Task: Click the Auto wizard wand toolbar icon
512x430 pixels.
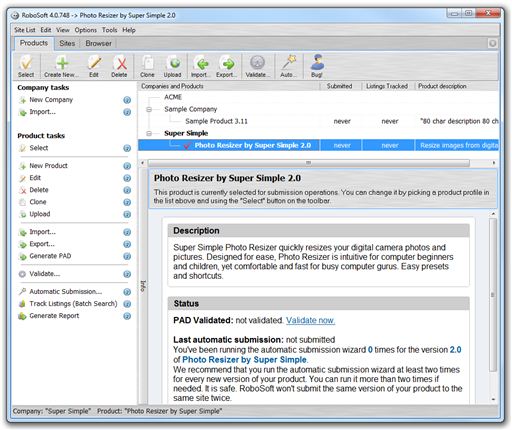Action: (288, 66)
